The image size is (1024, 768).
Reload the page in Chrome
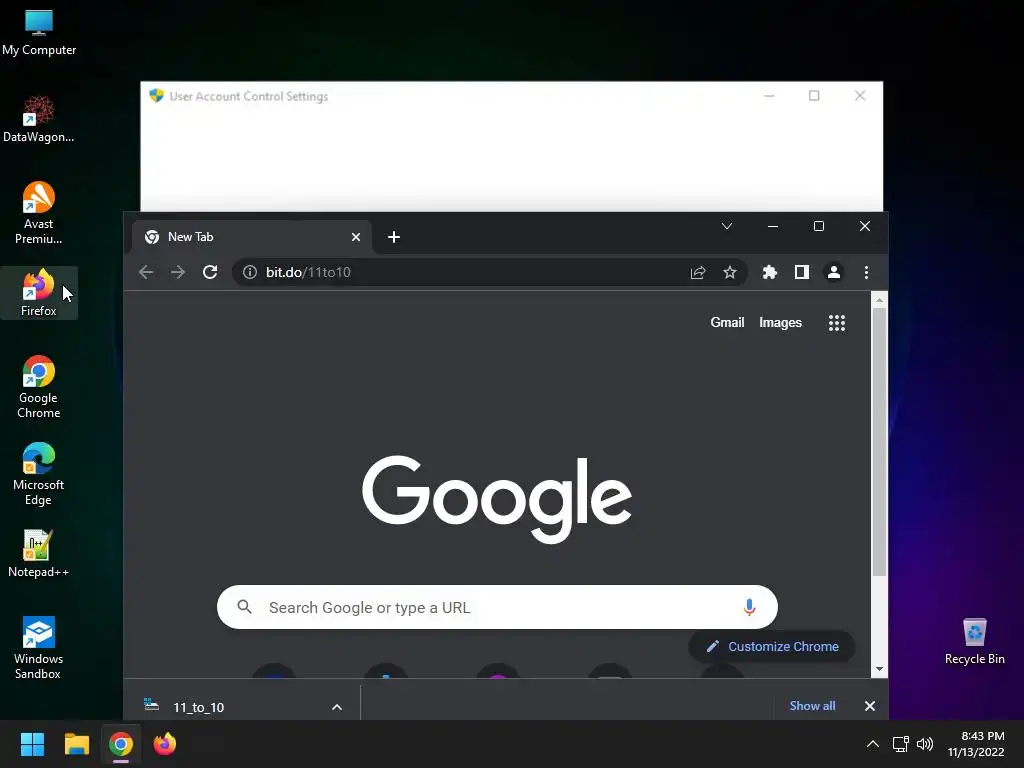tap(210, 272)
